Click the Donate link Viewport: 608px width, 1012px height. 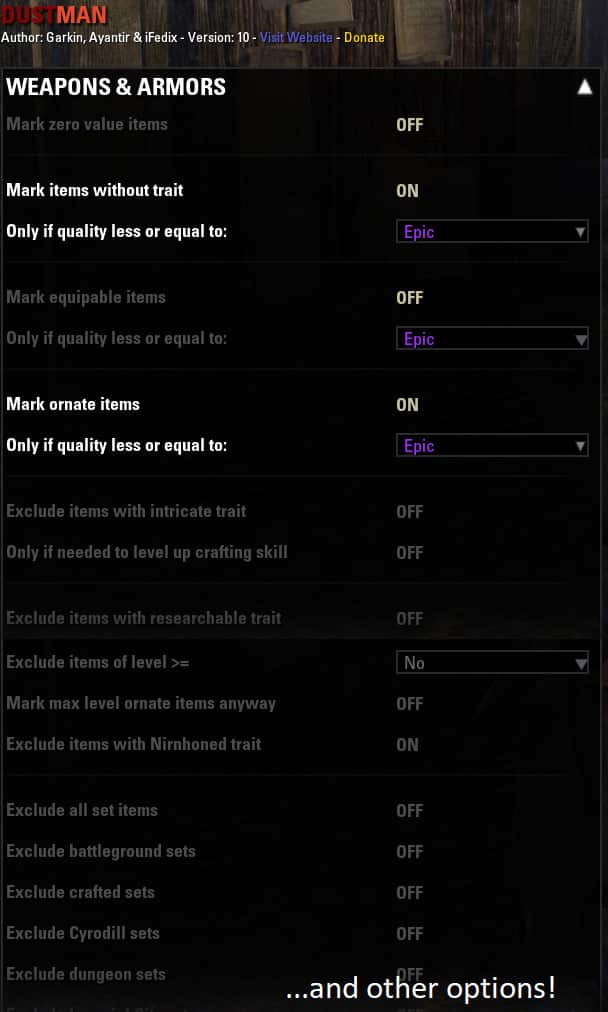[364, 37]
